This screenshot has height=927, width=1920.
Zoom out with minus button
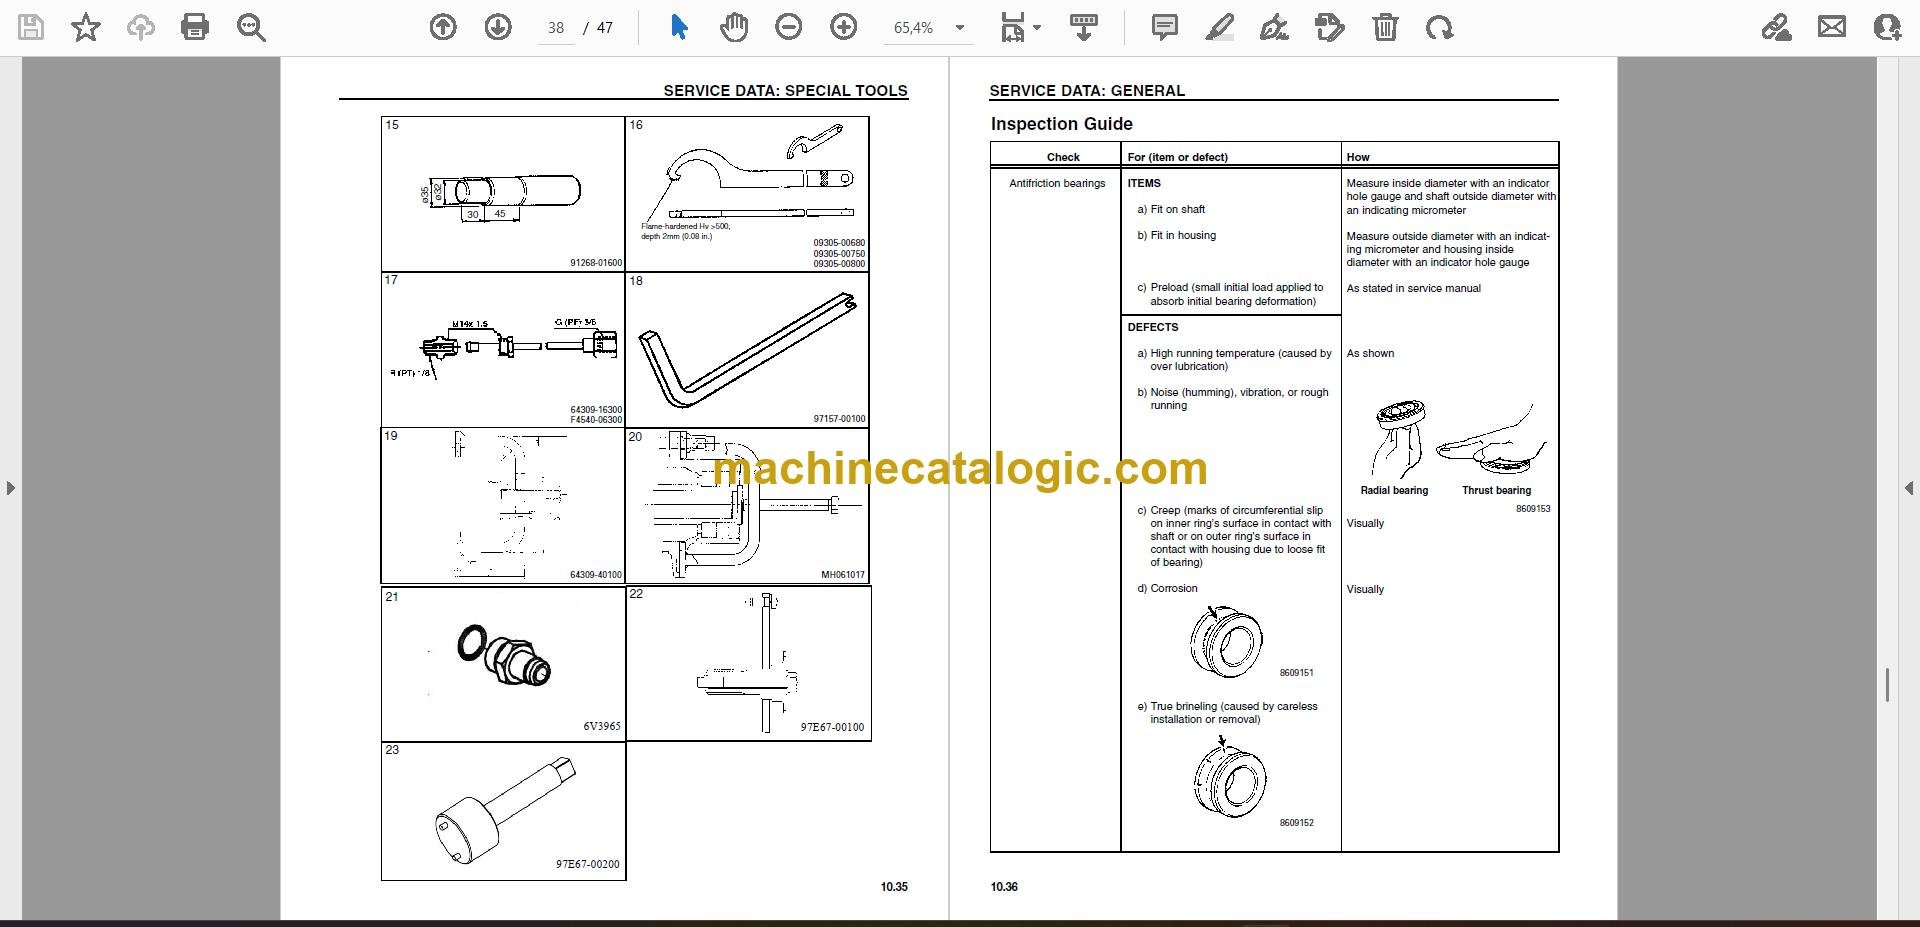(789, 28)
